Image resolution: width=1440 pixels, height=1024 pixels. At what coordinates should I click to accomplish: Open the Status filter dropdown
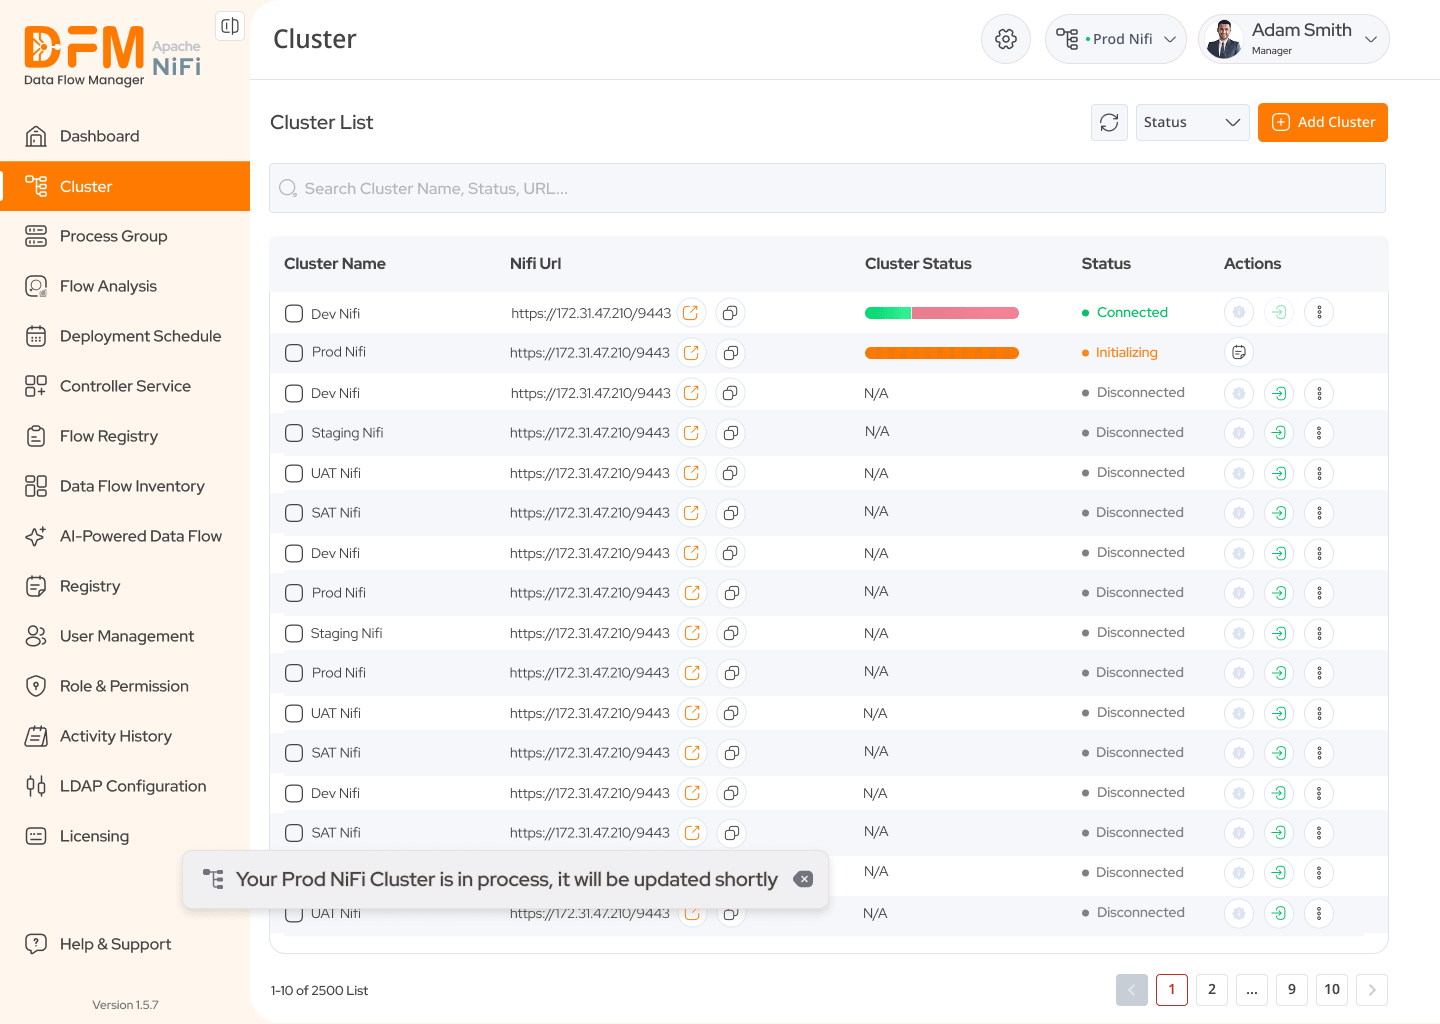point(1192,122)
